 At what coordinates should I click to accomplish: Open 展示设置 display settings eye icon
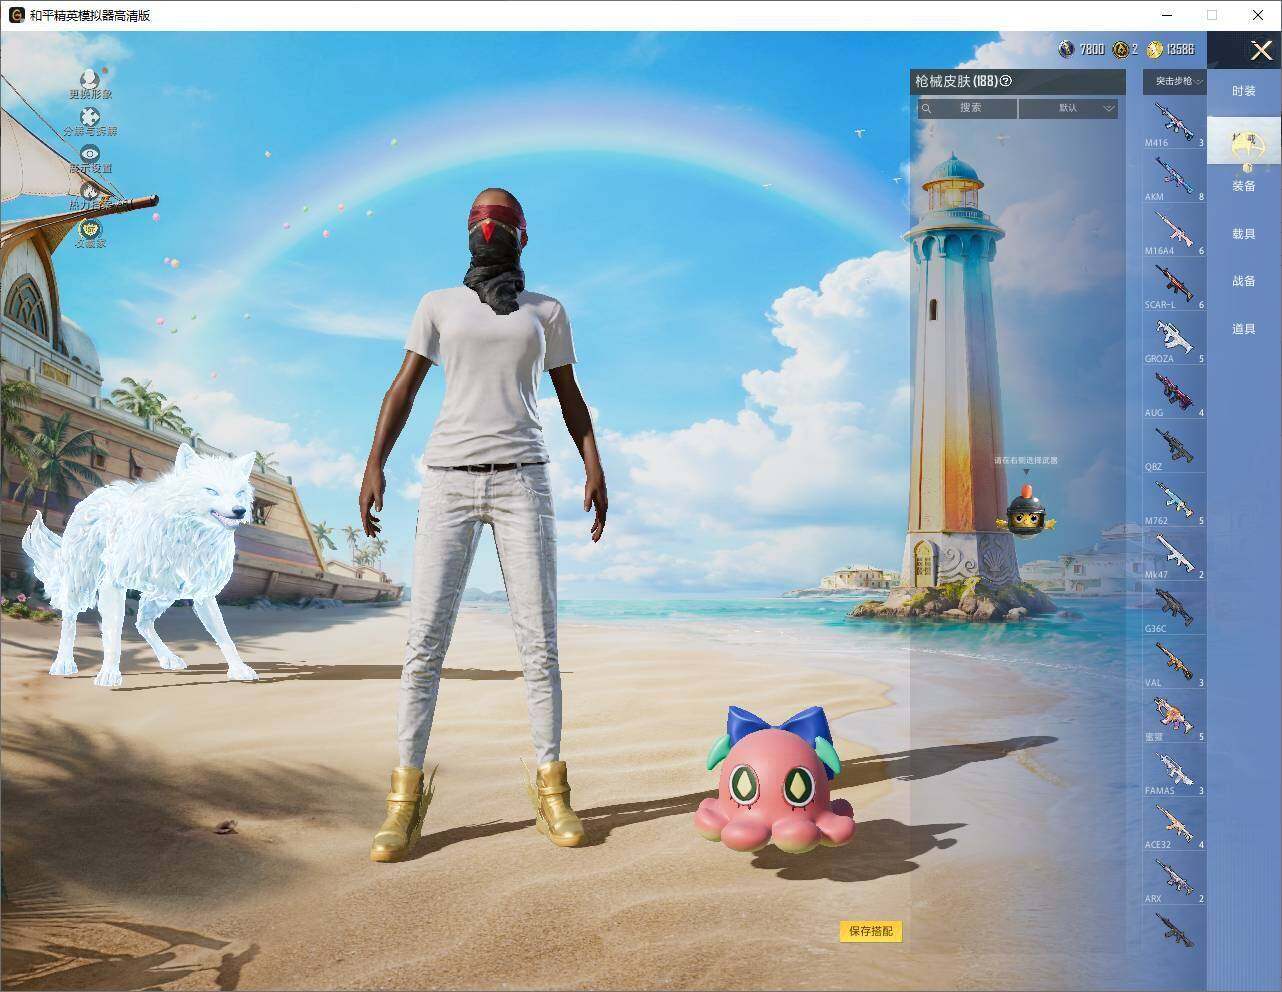tap(90, 159)
